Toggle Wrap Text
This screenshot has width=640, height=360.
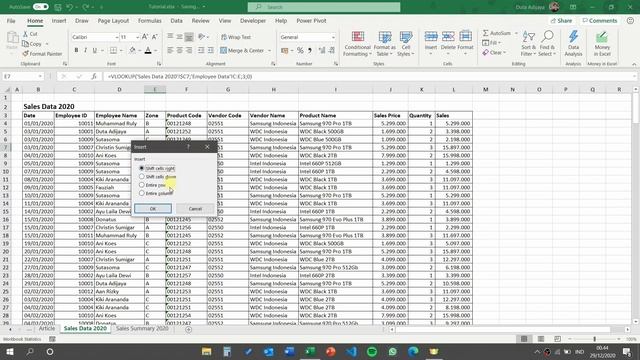[x=236, y=37]
